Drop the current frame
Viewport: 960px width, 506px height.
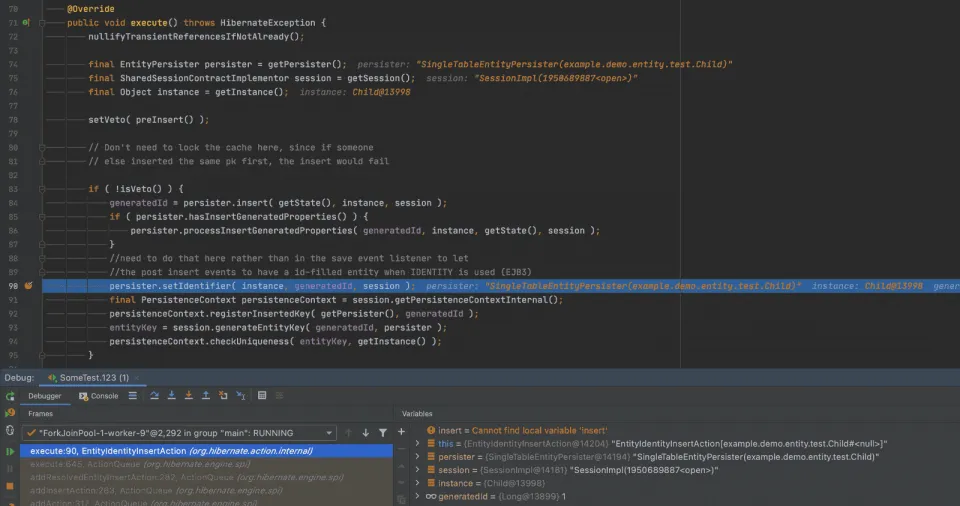[223, 396]
